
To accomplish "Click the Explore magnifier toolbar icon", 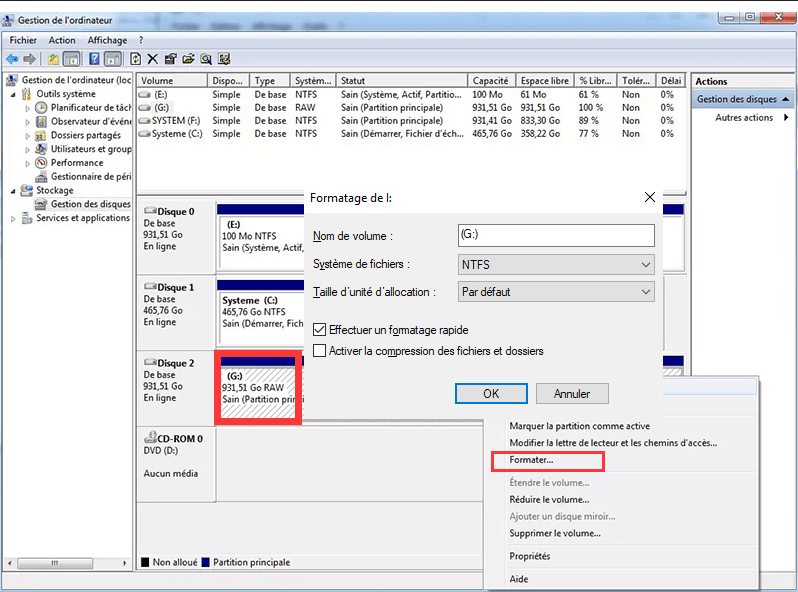I will point(206,59).
